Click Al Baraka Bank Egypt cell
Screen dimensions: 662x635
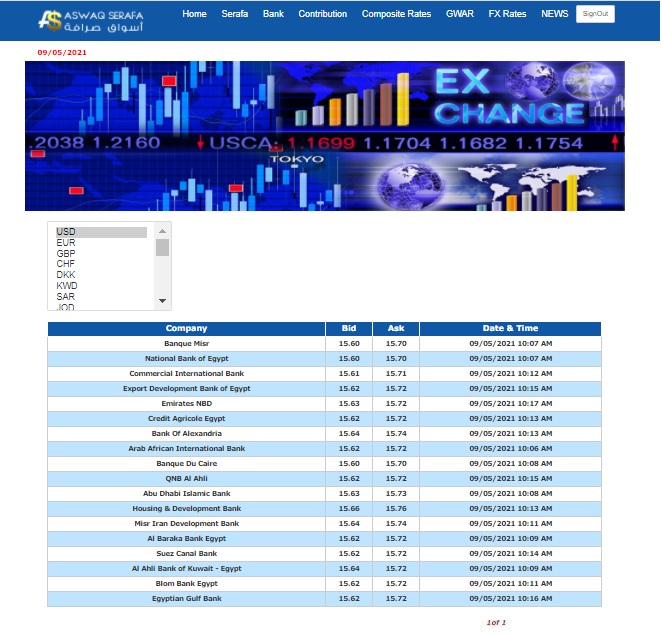pyautogui.click(x=187, y=539)
